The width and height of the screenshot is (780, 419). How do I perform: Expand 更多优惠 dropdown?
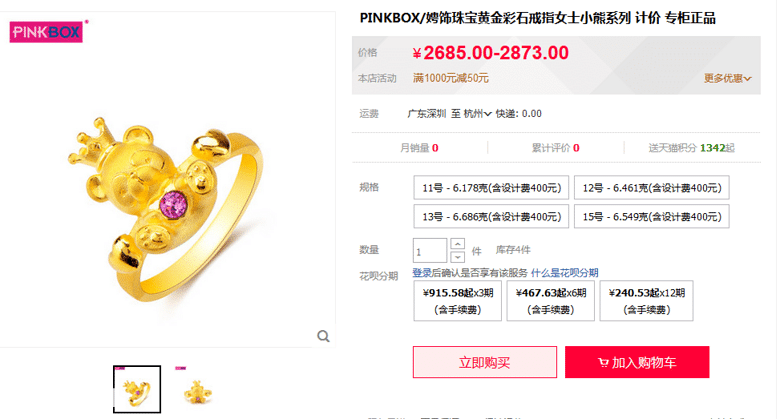(727, 78)
